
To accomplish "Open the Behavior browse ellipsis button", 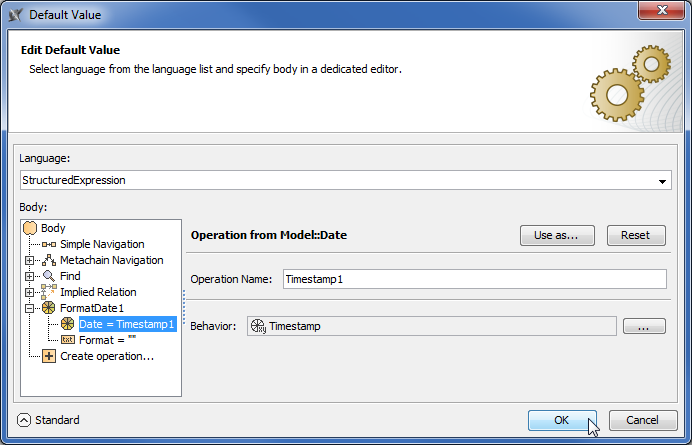I will point(644,326).
